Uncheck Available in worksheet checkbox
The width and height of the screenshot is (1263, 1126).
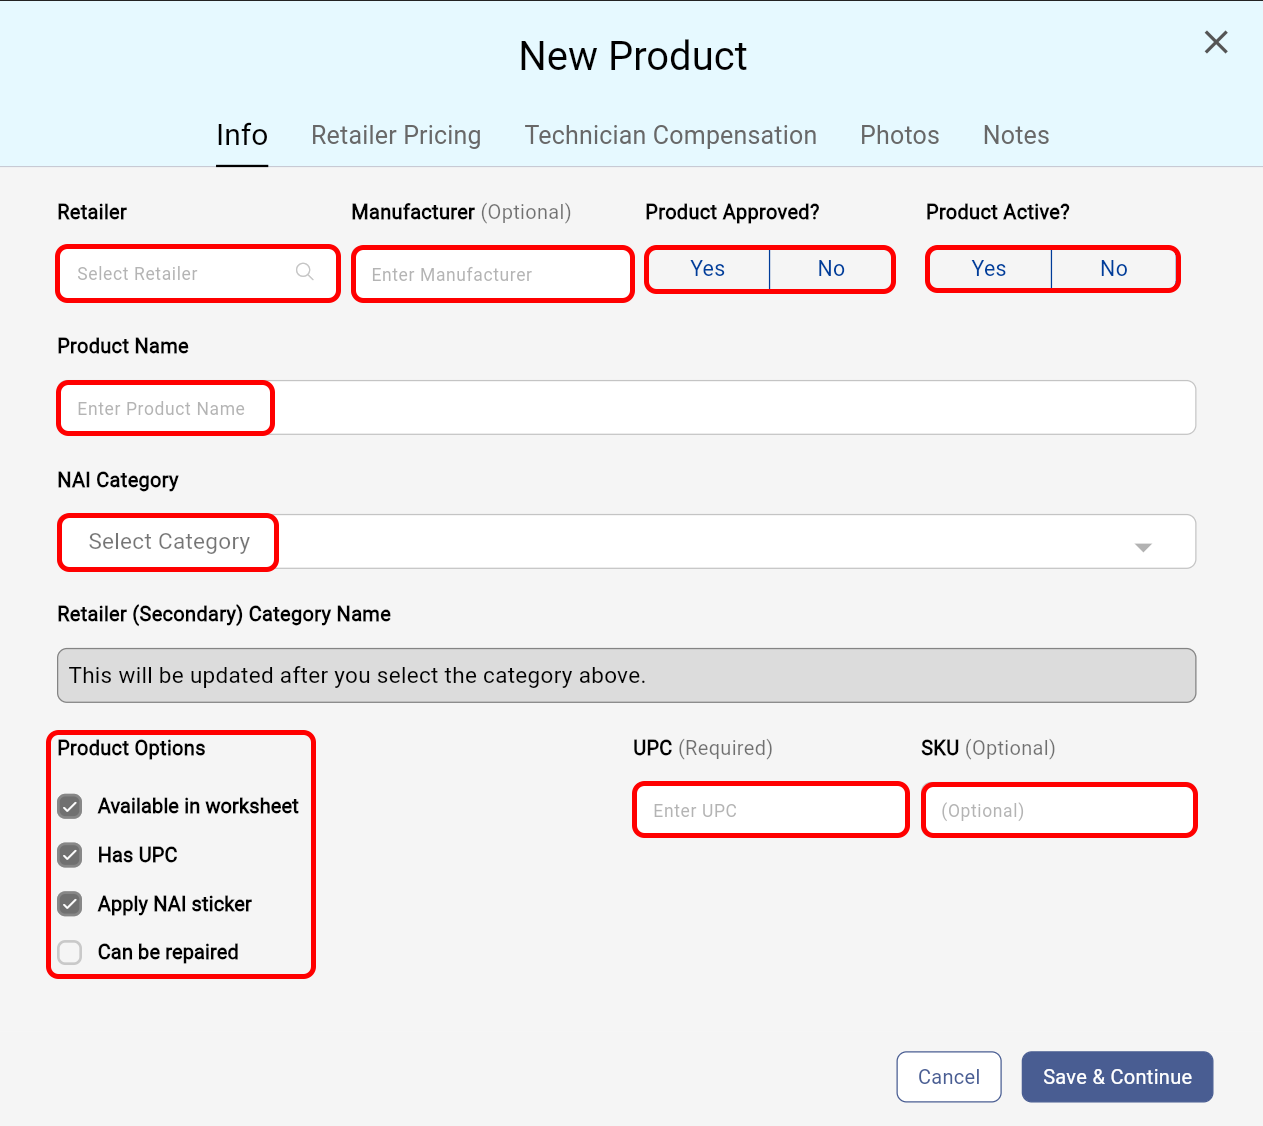(x=70, y=806)
